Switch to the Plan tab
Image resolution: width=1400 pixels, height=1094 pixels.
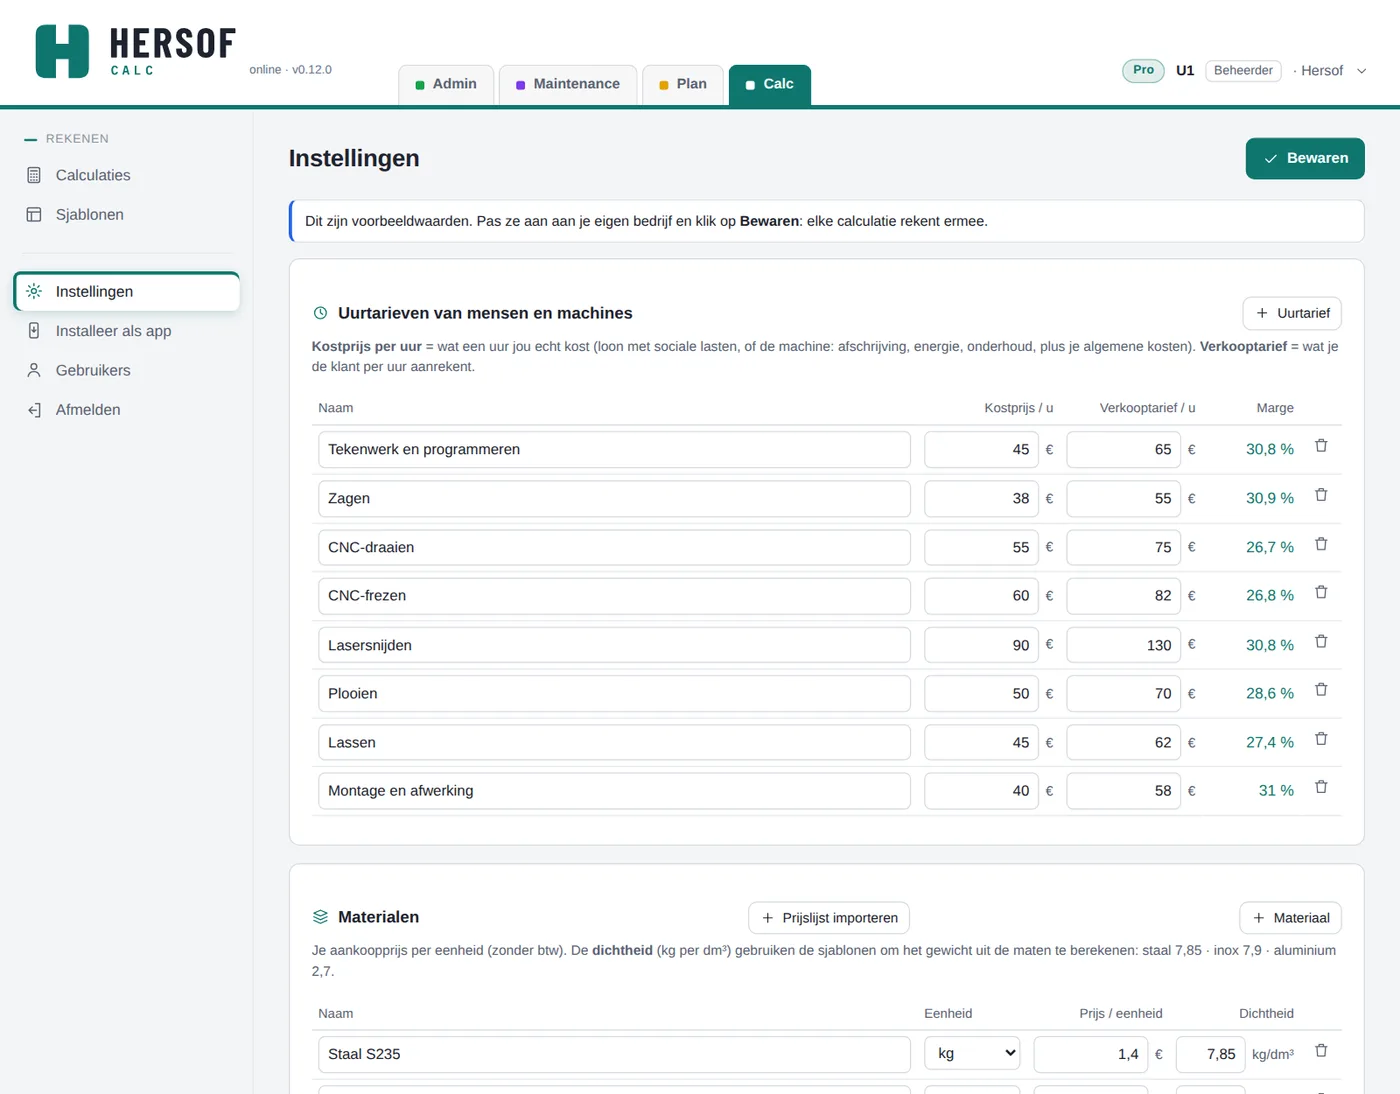pos(683,84)
